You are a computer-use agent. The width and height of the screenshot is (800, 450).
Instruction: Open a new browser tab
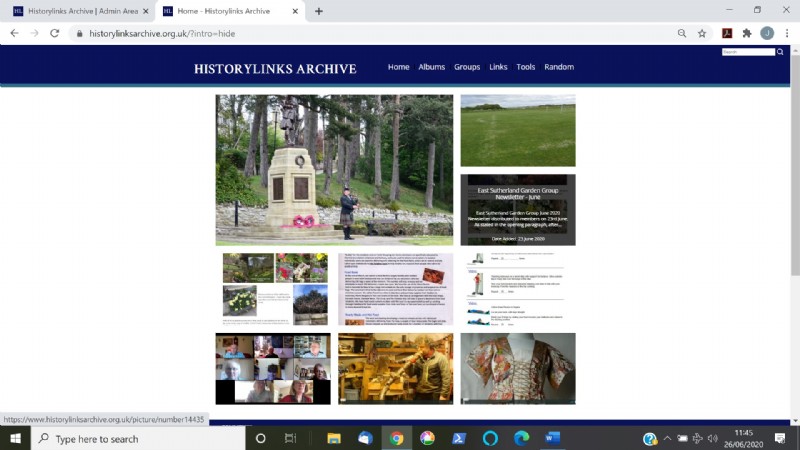(x=319, y=11)
